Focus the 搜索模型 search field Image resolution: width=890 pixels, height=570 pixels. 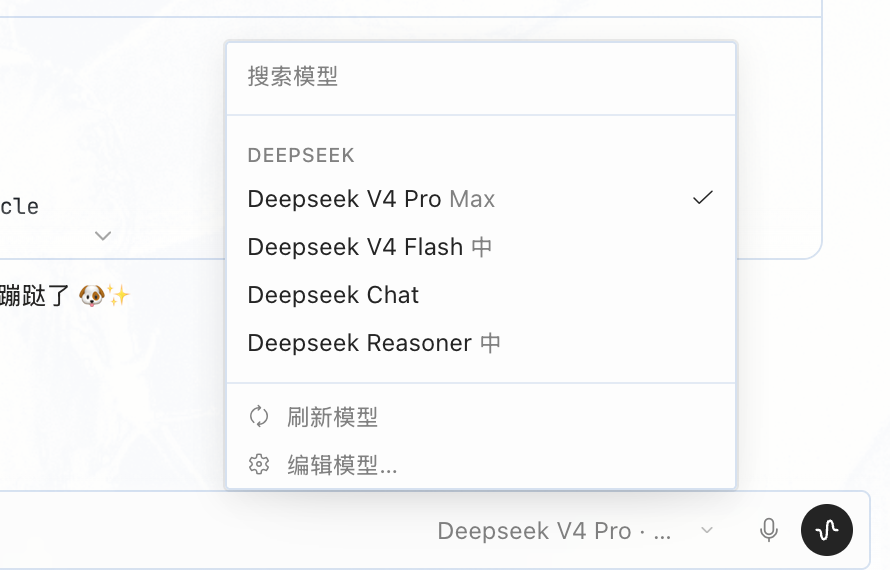(481, 77)
